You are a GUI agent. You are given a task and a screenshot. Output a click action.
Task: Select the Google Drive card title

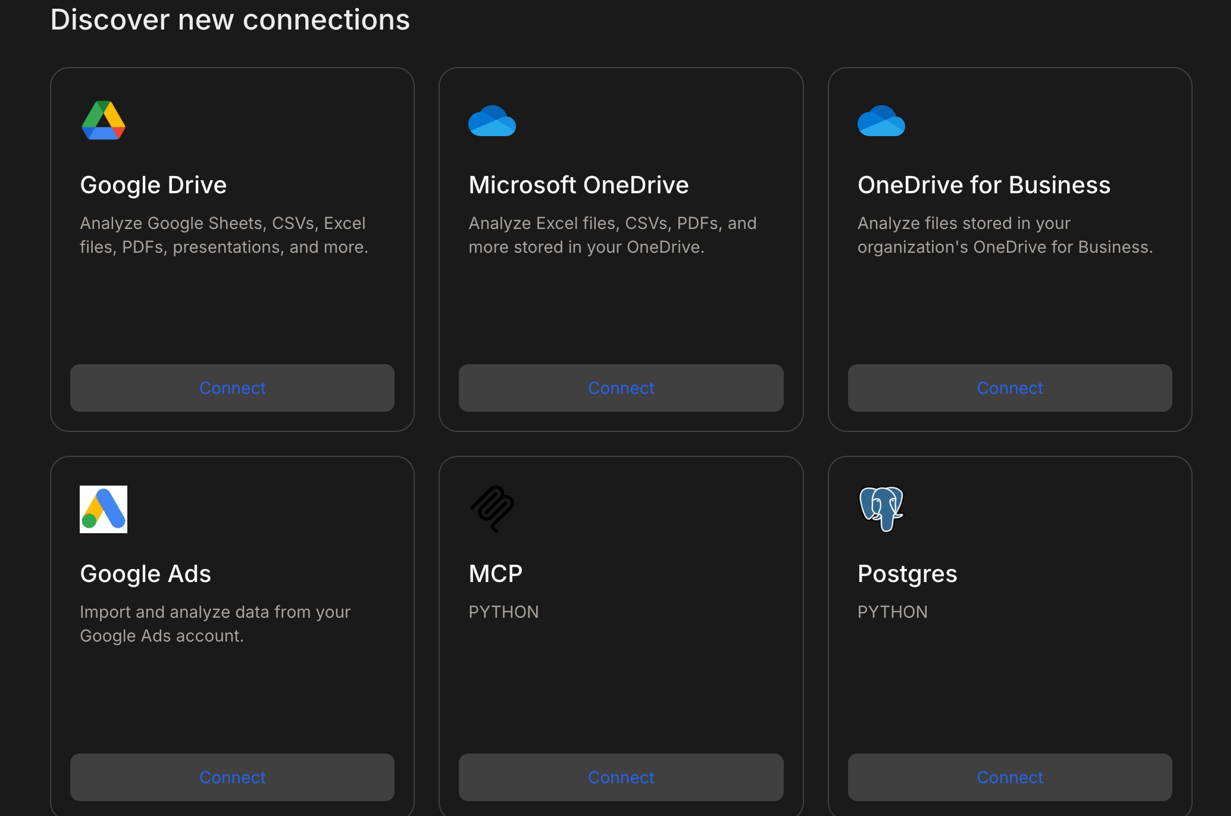coord(153,185)
